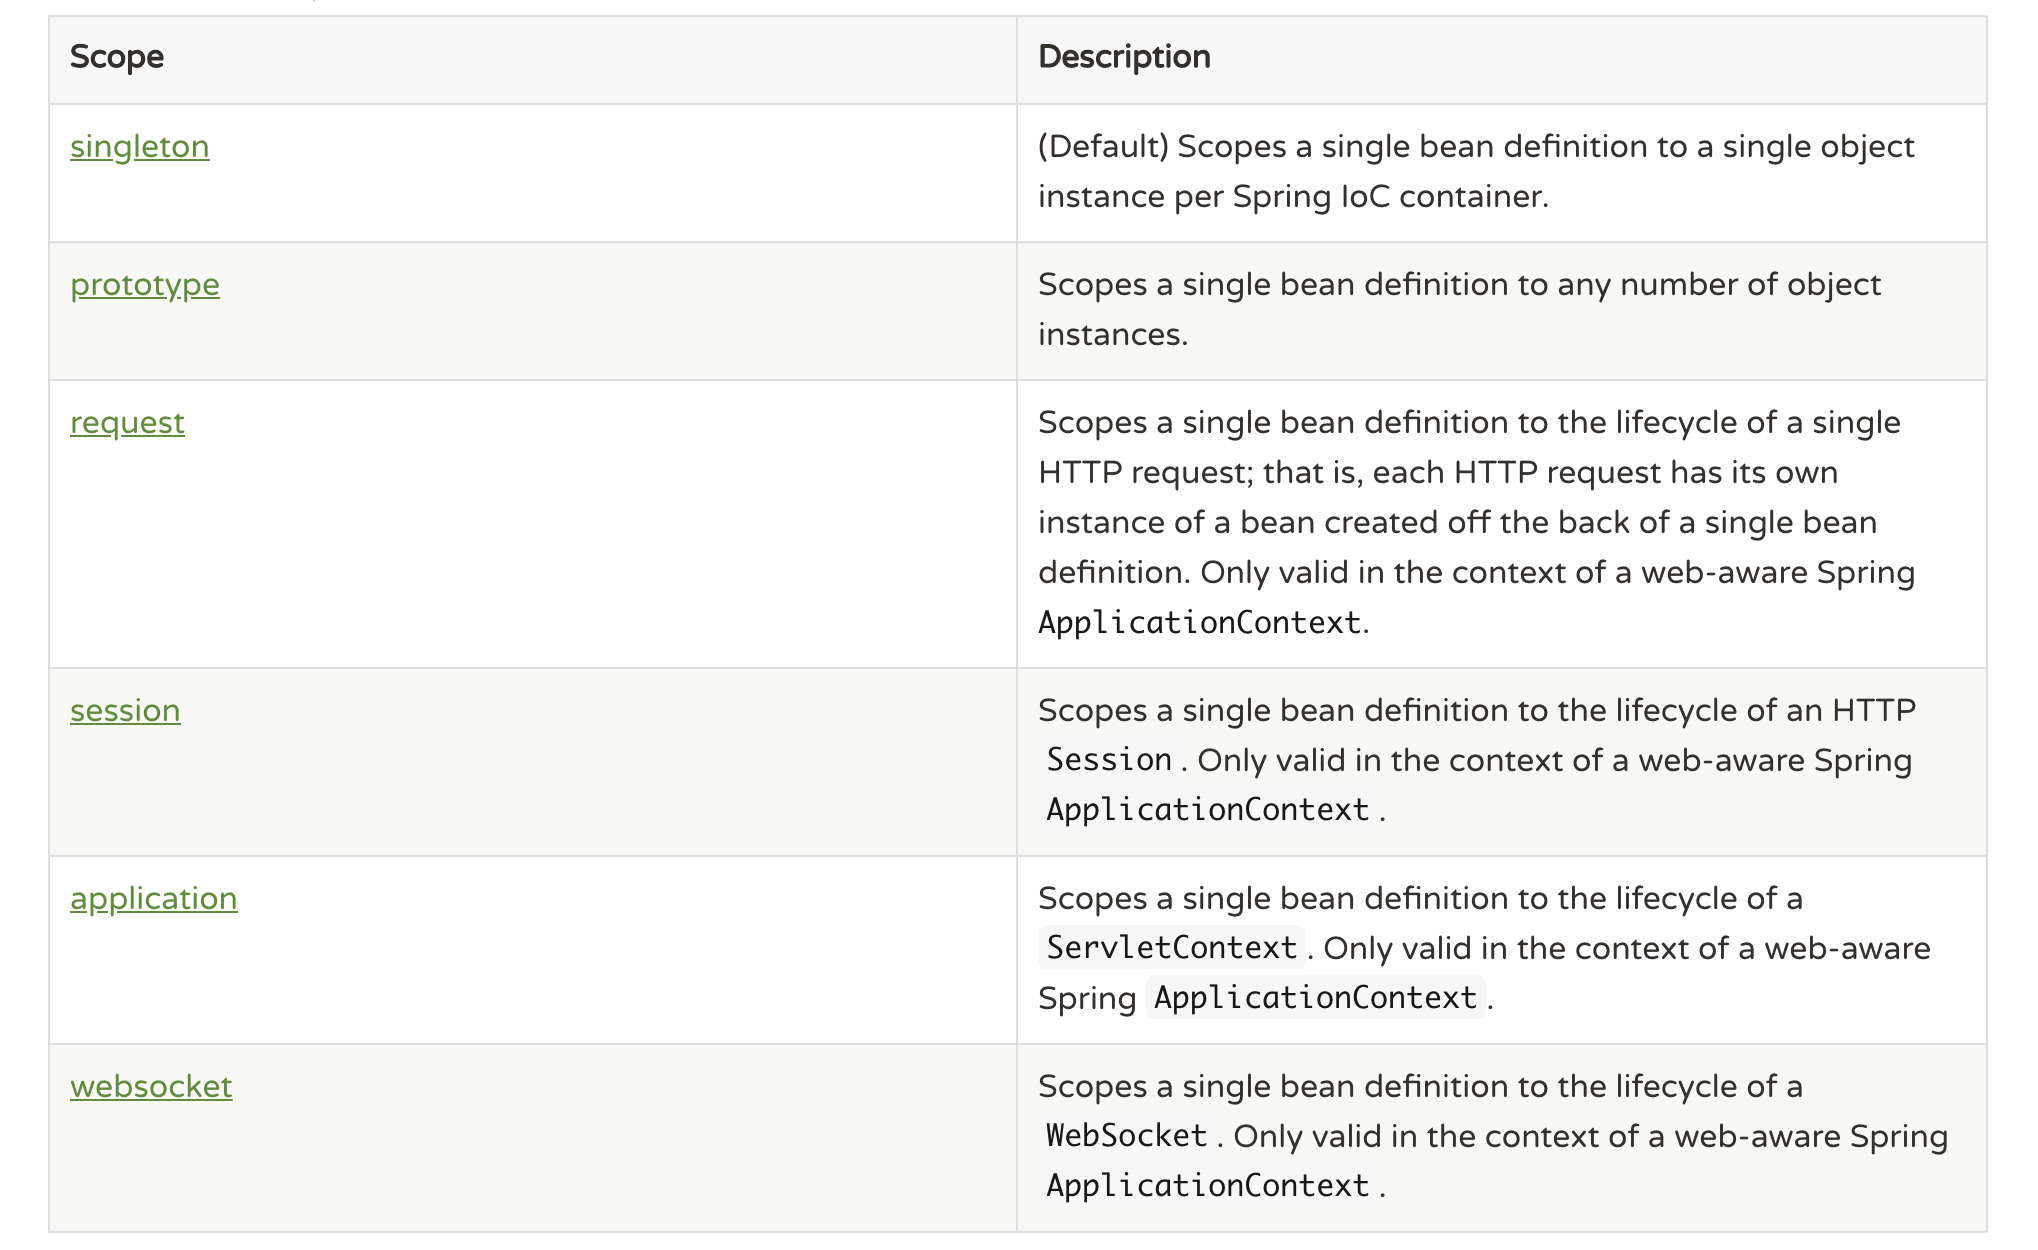This screenshot has width=2038, height=1250.
Task: Click the ApplicationContext code in request row
Action: tap(1199, 623)
